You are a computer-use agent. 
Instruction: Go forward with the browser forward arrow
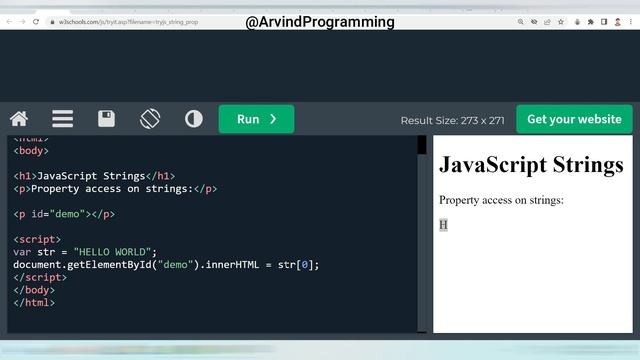click(x=22, y=22)
